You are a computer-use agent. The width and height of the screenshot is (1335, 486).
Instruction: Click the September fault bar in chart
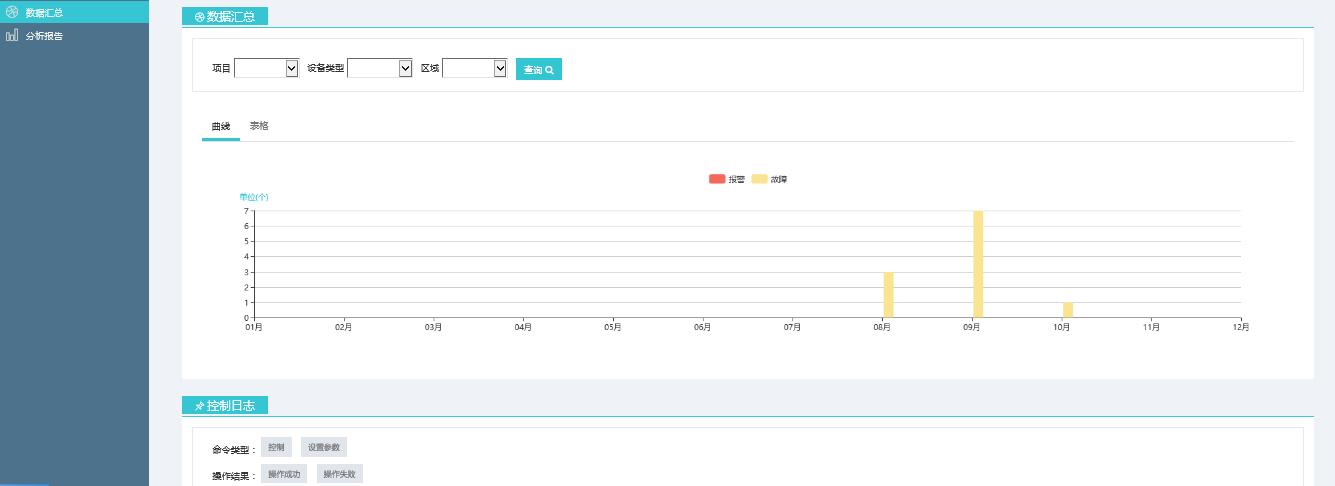978,264
